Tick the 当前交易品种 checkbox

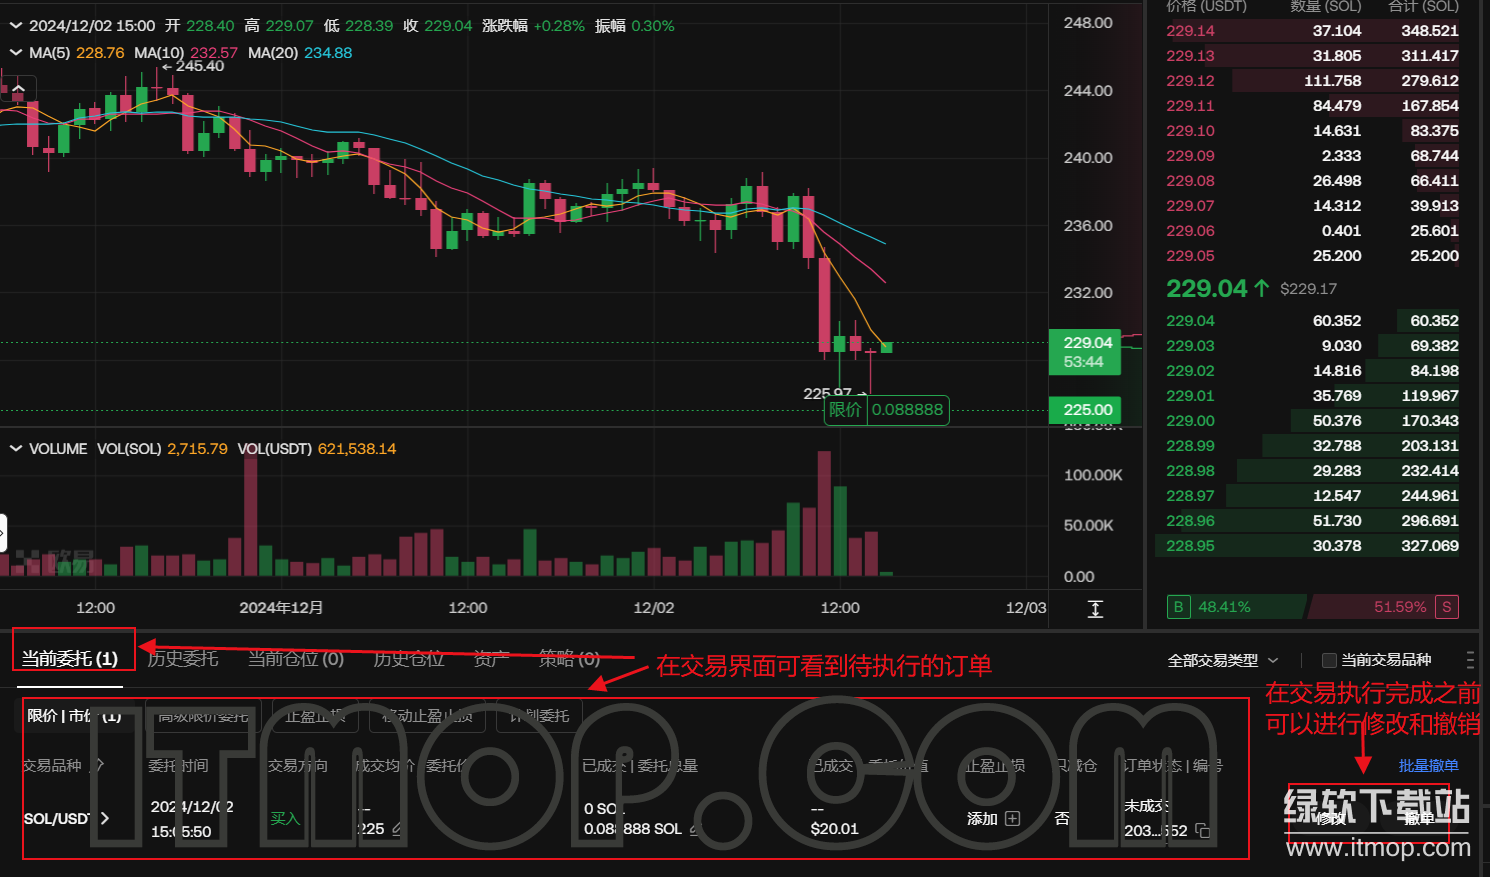[x=1329, y=660]
